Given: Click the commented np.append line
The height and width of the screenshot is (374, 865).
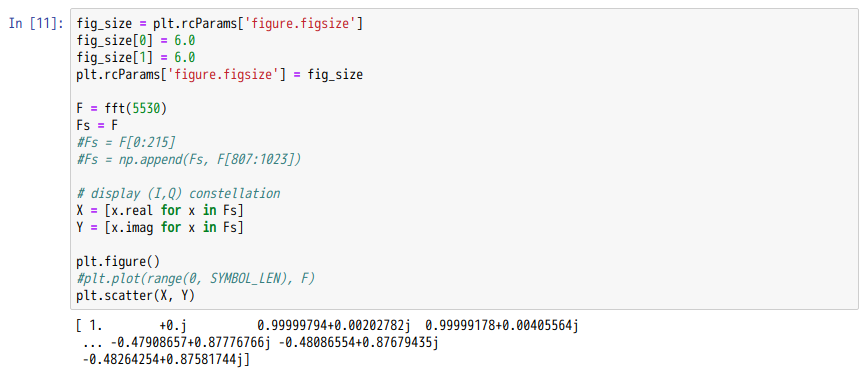Looking at the screenshot, I should (x=189, y=160).
